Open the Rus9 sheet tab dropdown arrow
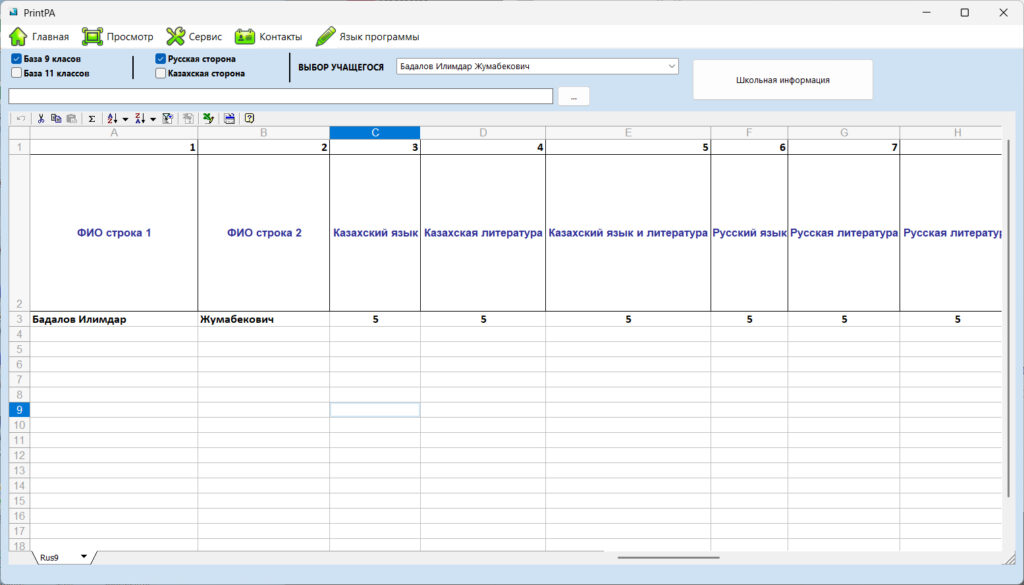This screenshot has height=585, width=1024. pos(84,557)
